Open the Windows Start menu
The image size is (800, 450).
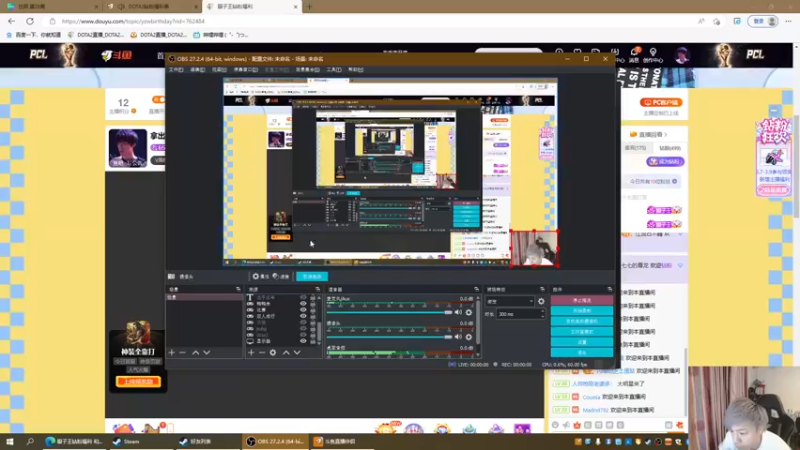click(x=9, y=441)
